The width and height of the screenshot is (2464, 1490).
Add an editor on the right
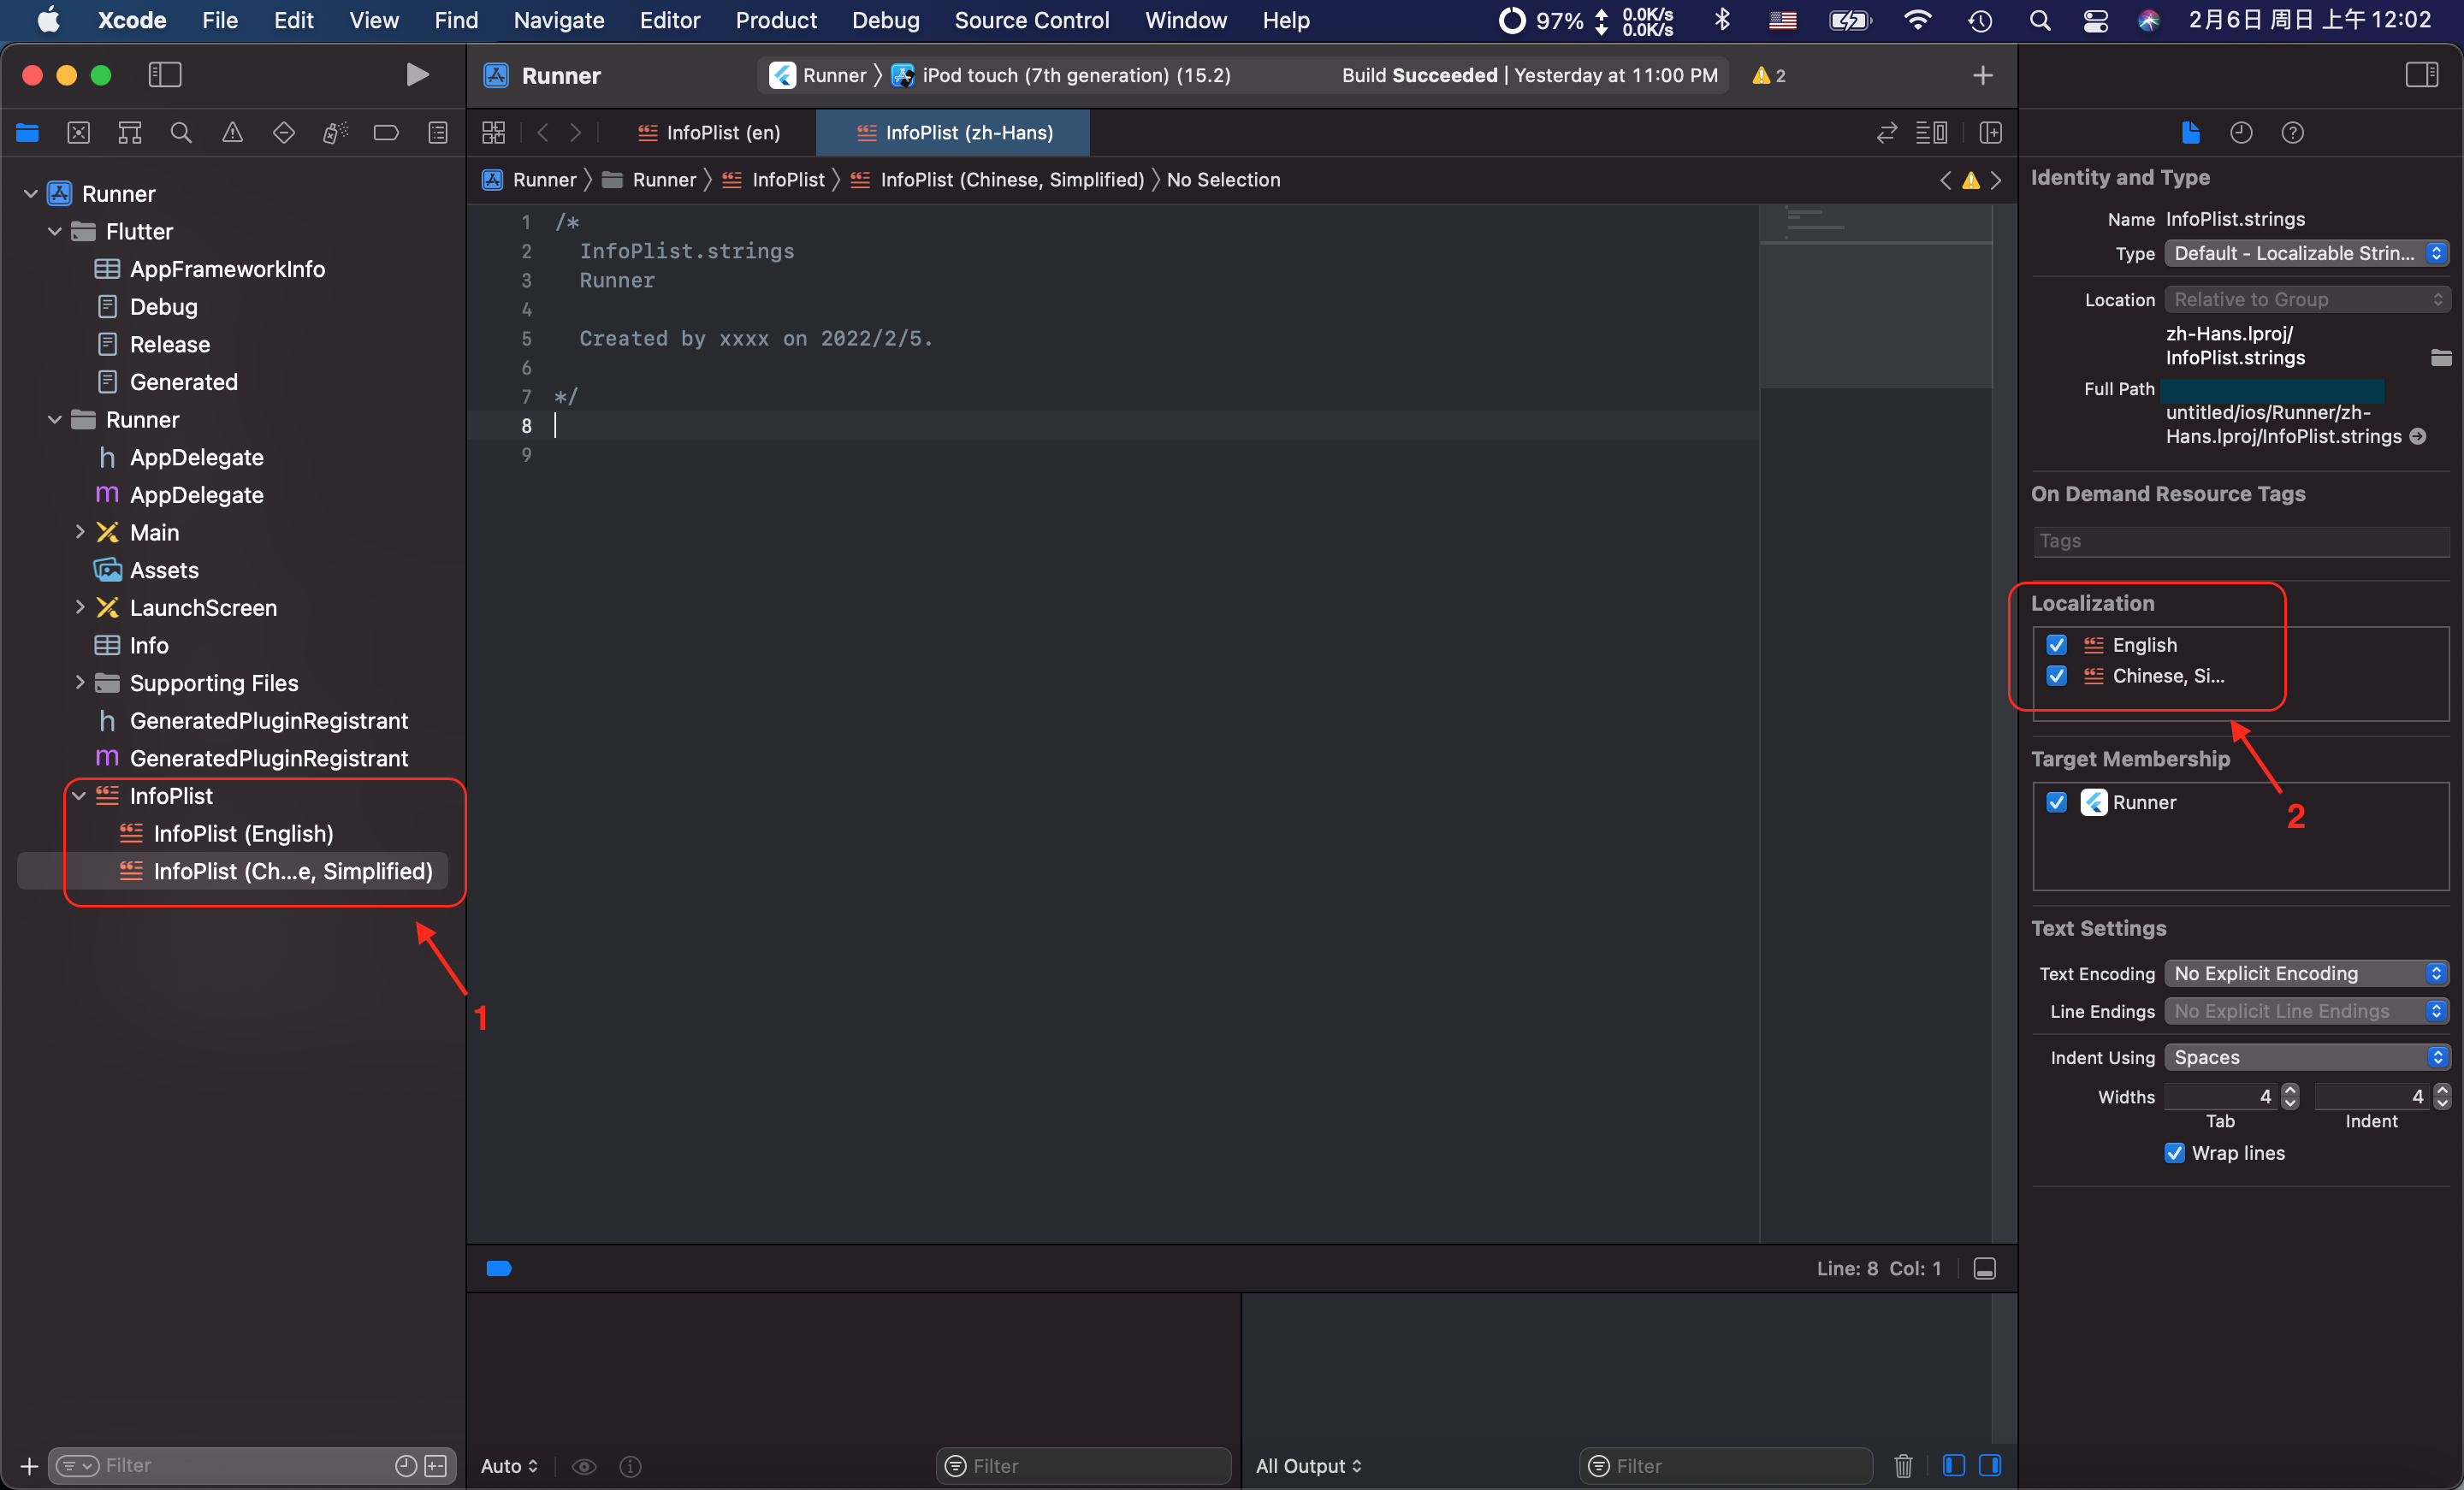click(x=1991, y=132)
